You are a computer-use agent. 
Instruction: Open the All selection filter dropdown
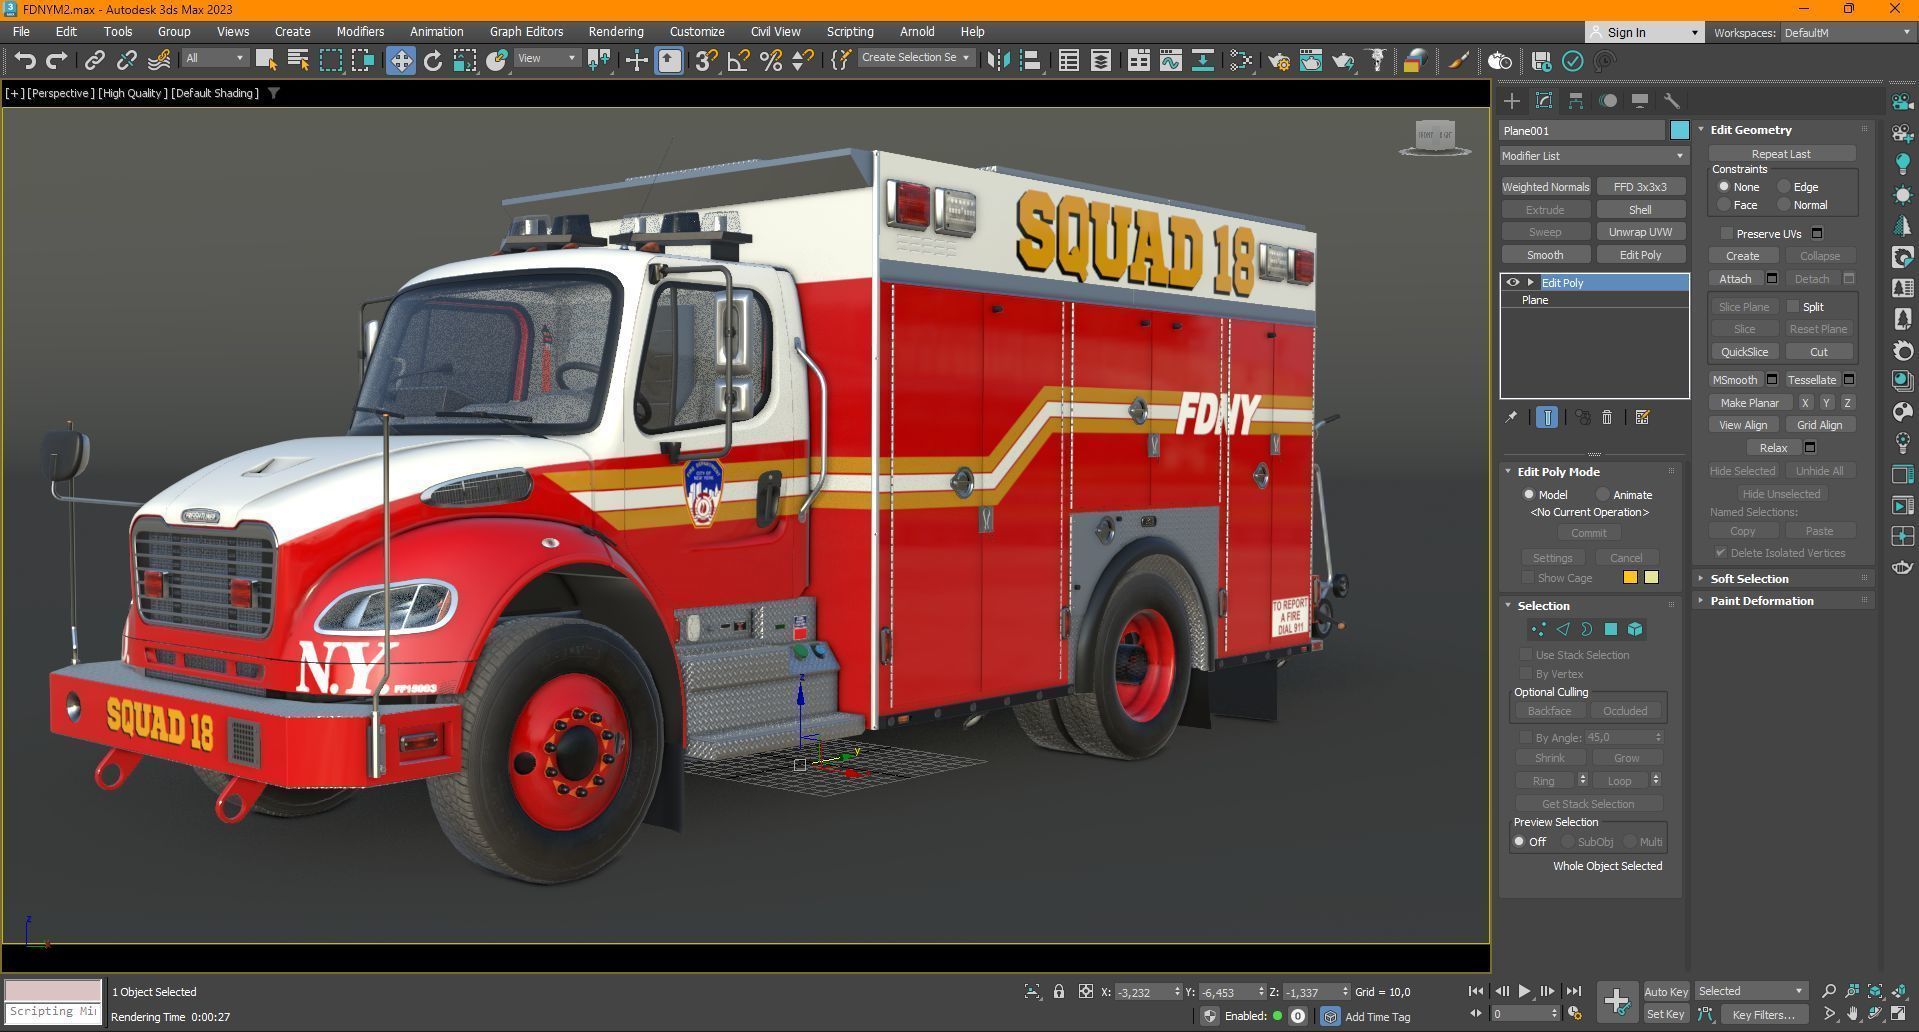coord(214,58)
